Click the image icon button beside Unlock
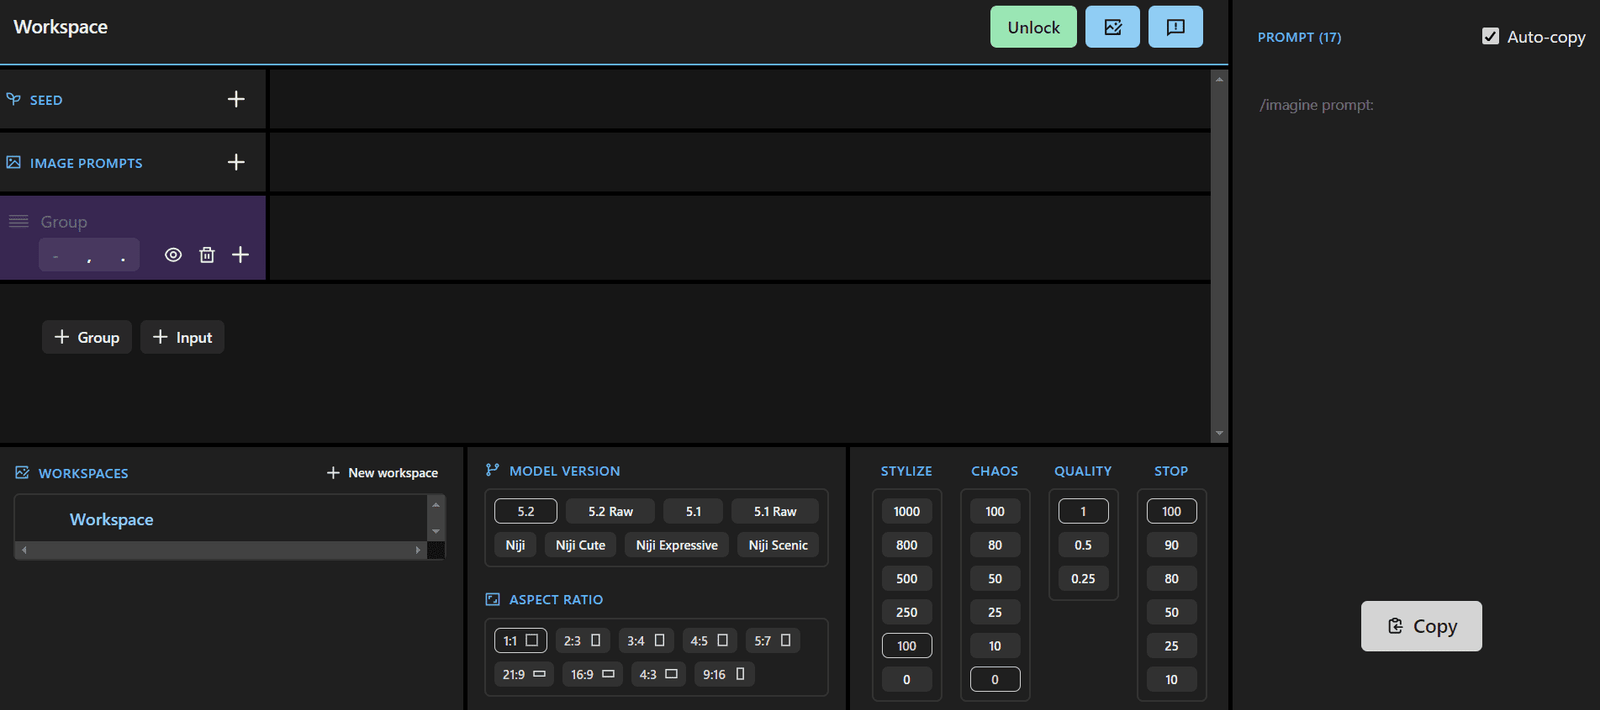 [1112, 27]
